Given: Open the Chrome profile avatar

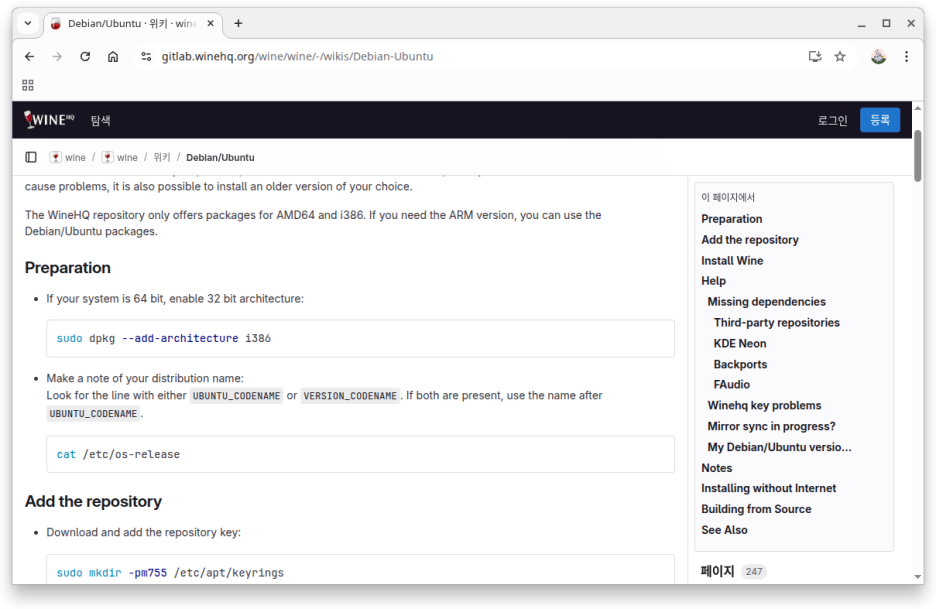Looking at the screenshot, I should 878,57.
